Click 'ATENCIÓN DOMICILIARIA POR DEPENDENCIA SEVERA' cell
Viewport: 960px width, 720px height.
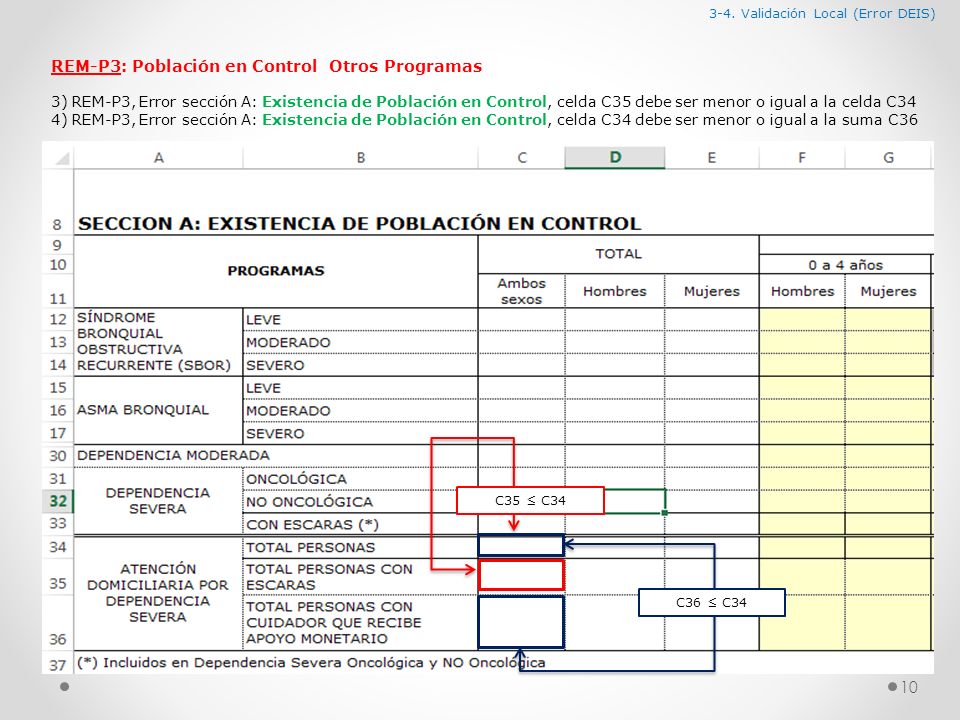pos(158,593)
